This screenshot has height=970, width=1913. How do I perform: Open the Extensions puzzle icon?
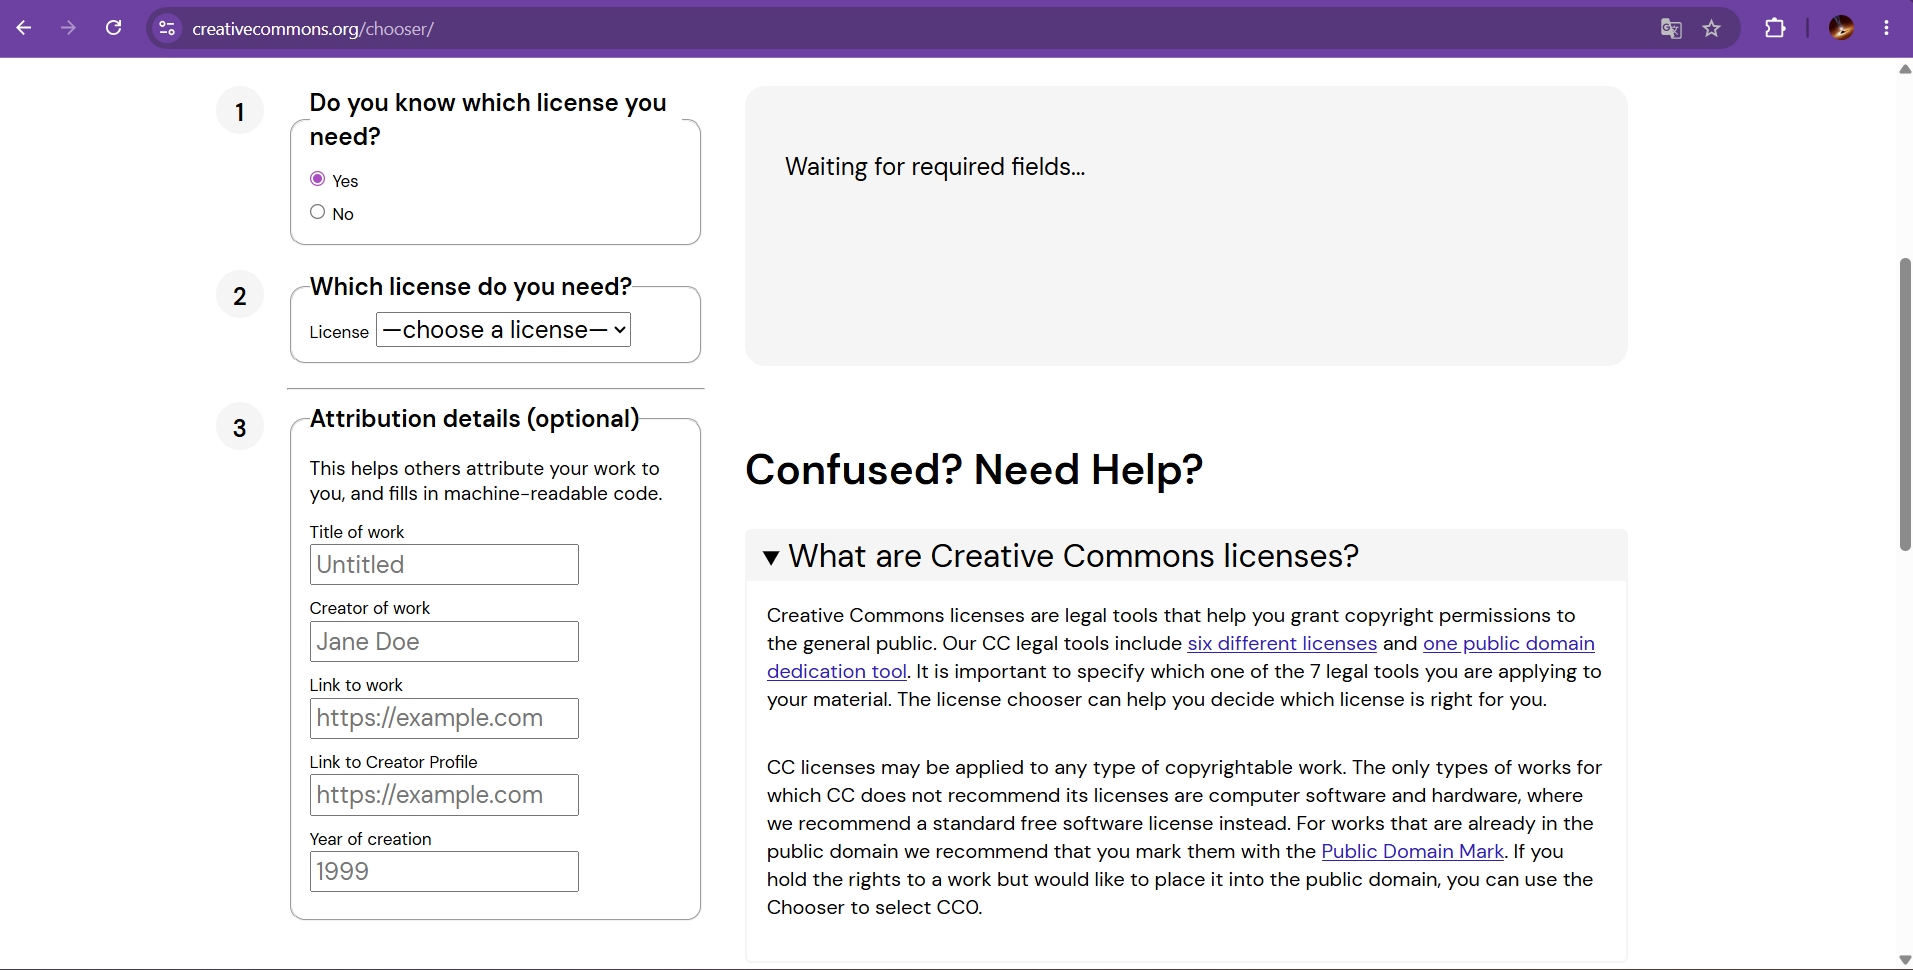point(1775,28)
